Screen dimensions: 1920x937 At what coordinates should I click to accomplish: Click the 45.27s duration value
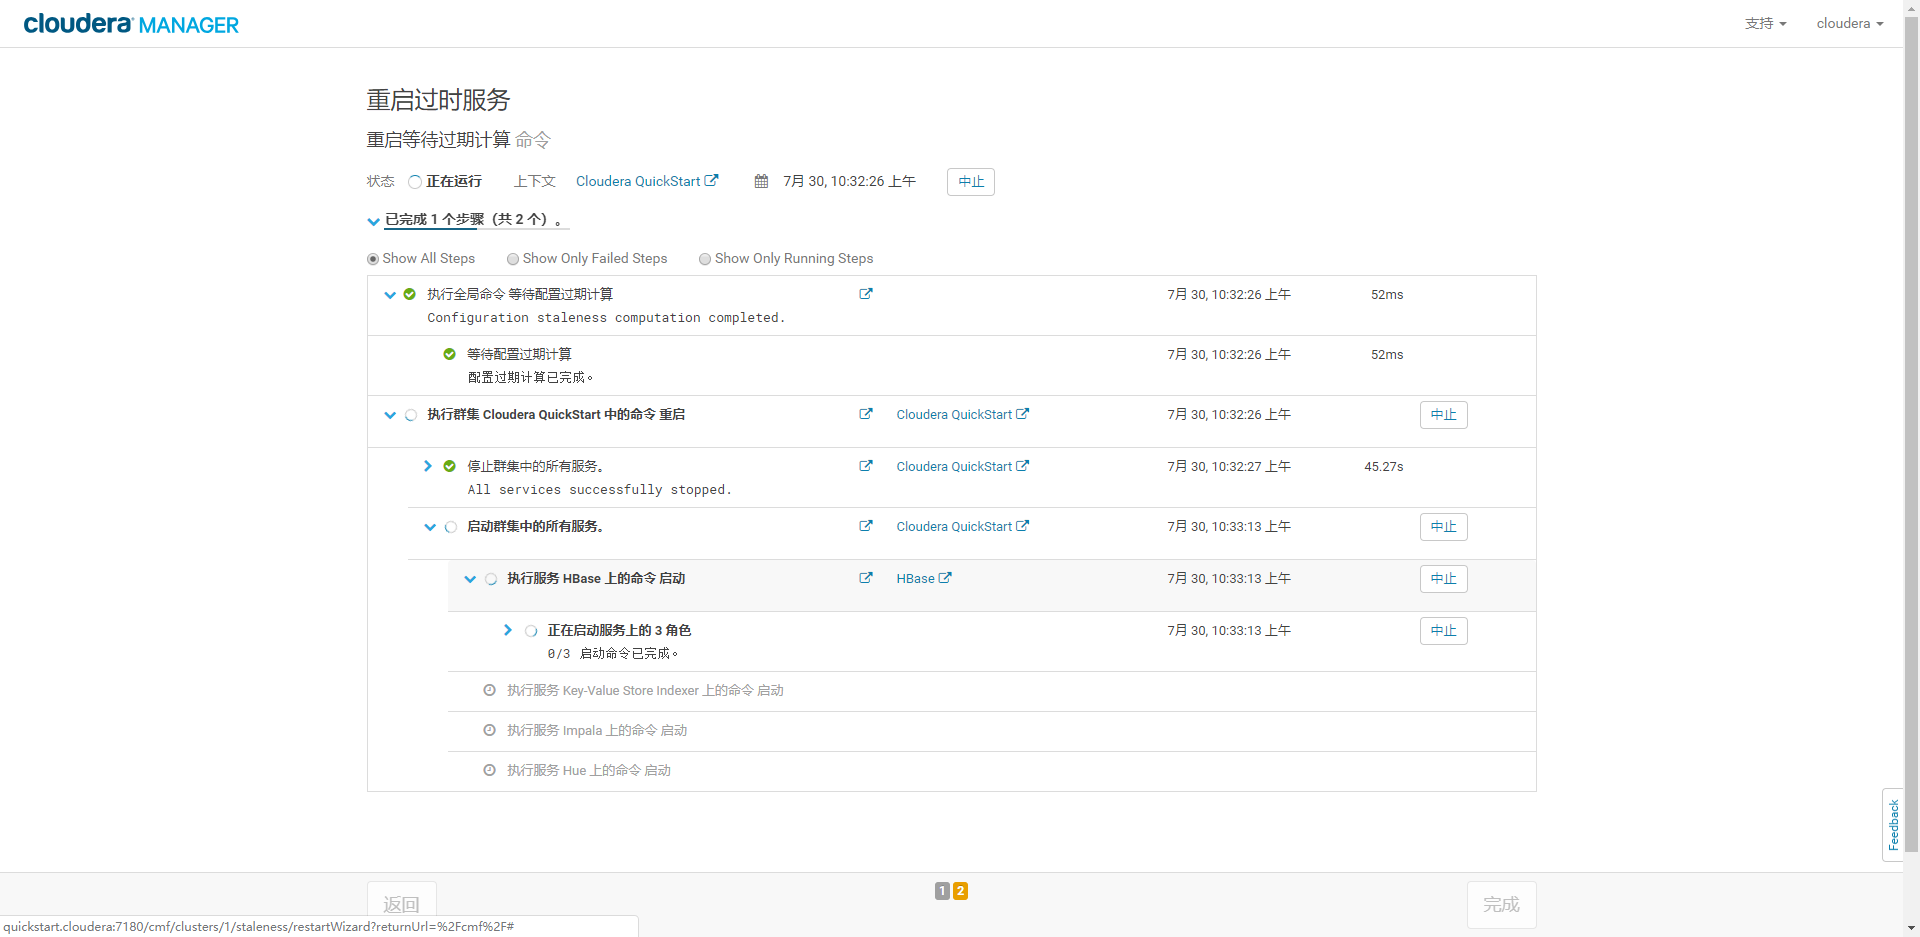coord(1383,466)
